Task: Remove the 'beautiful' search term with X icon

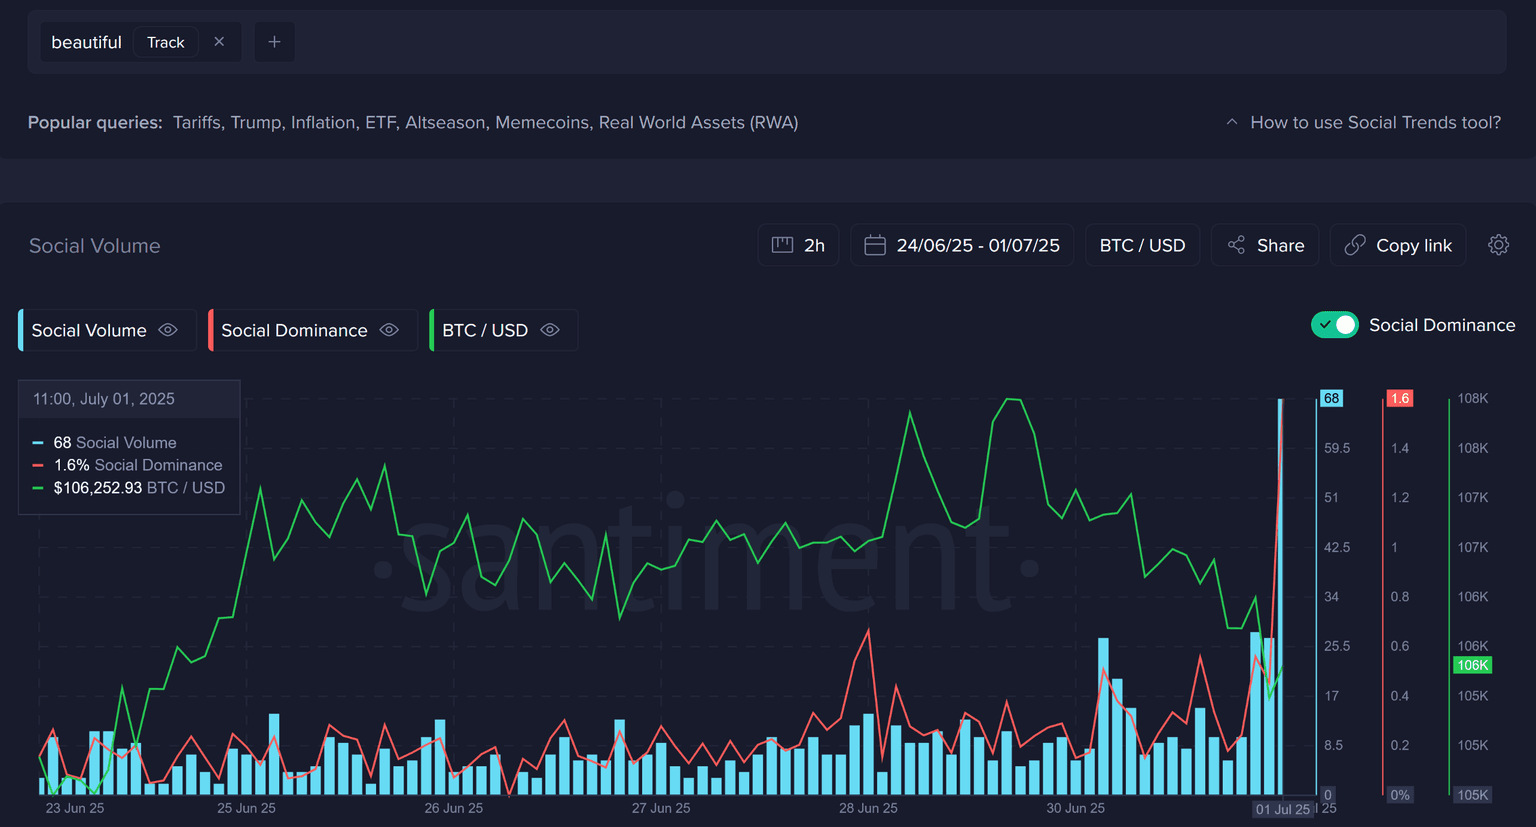Action: click(x=219, y=42)
